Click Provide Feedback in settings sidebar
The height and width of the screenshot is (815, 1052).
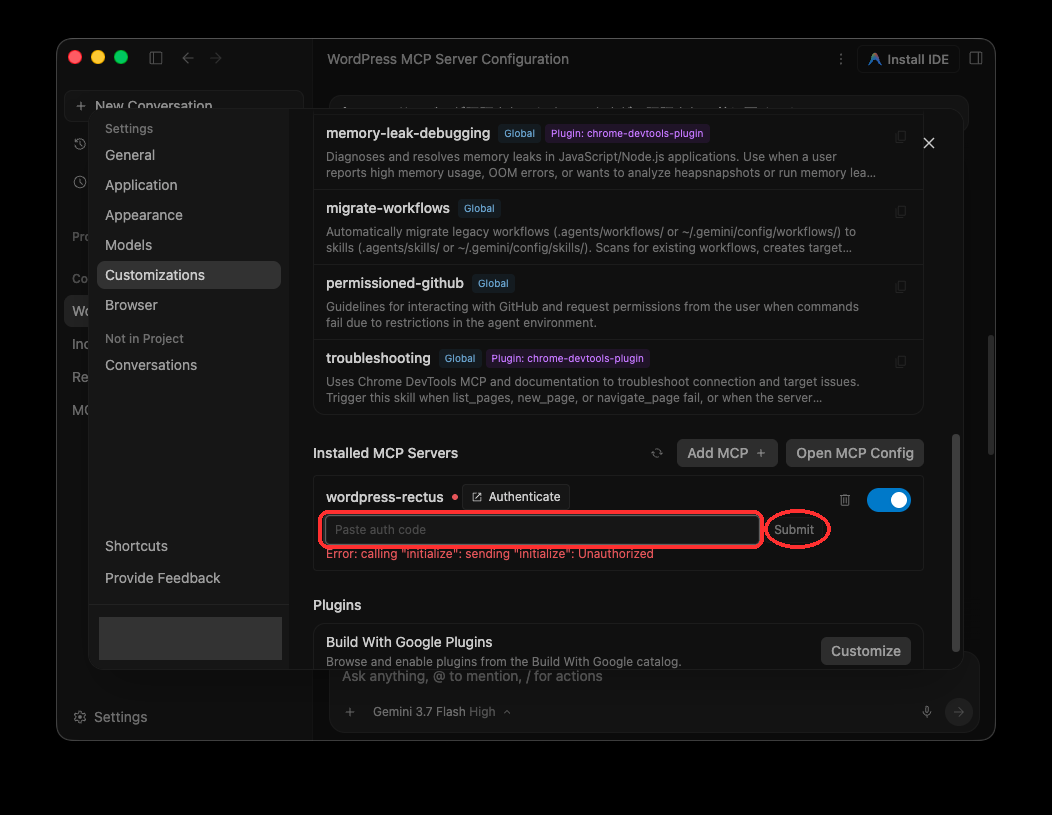189,578
